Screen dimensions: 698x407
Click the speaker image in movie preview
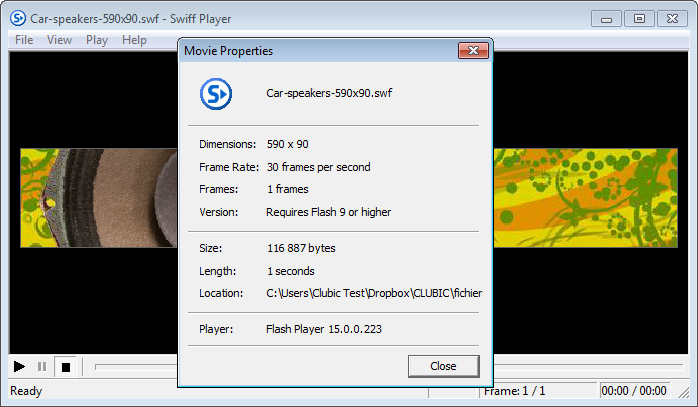point(99,198)
